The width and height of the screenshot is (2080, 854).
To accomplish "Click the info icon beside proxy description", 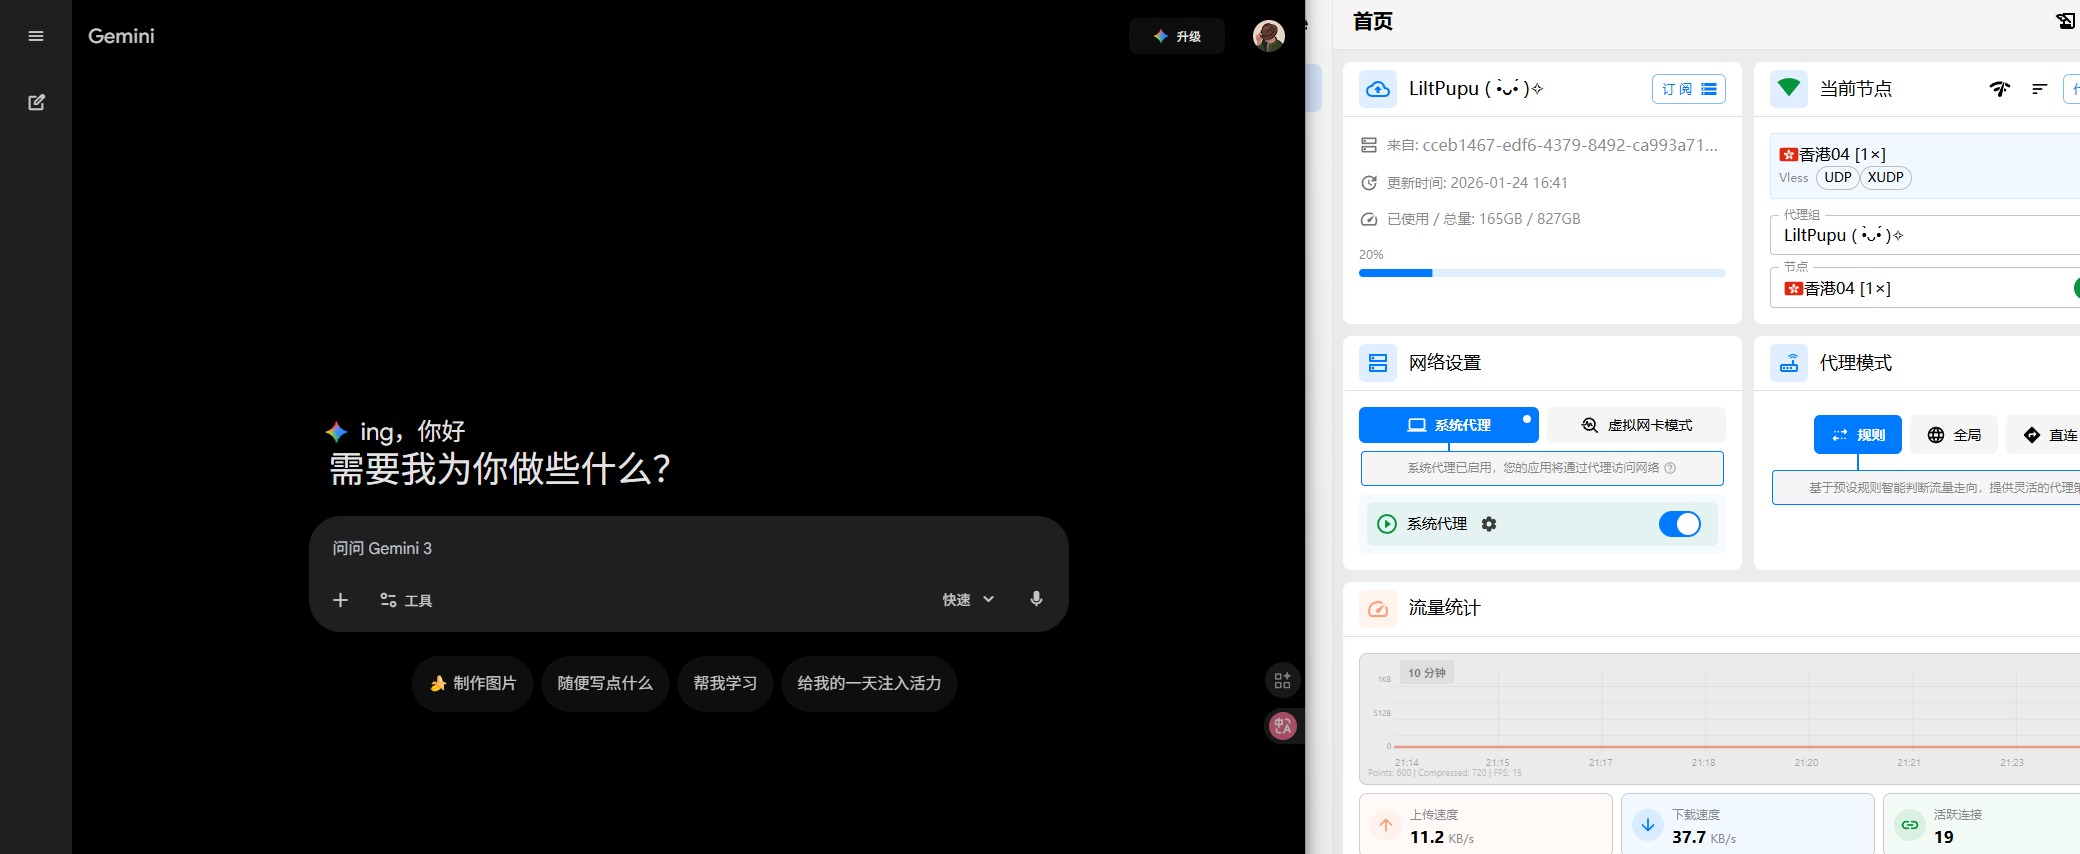I will (x=1670, y=468).
